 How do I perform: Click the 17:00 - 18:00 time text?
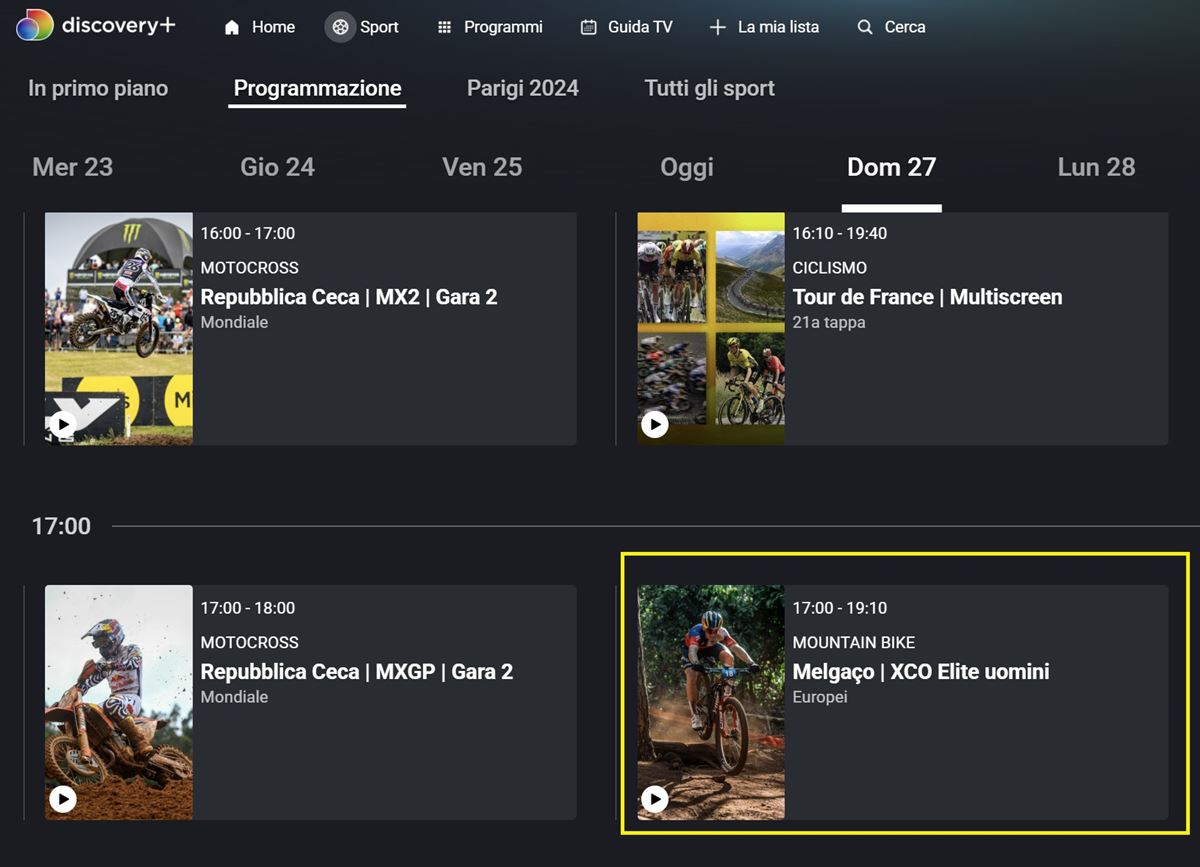click(x=248, y=608)
